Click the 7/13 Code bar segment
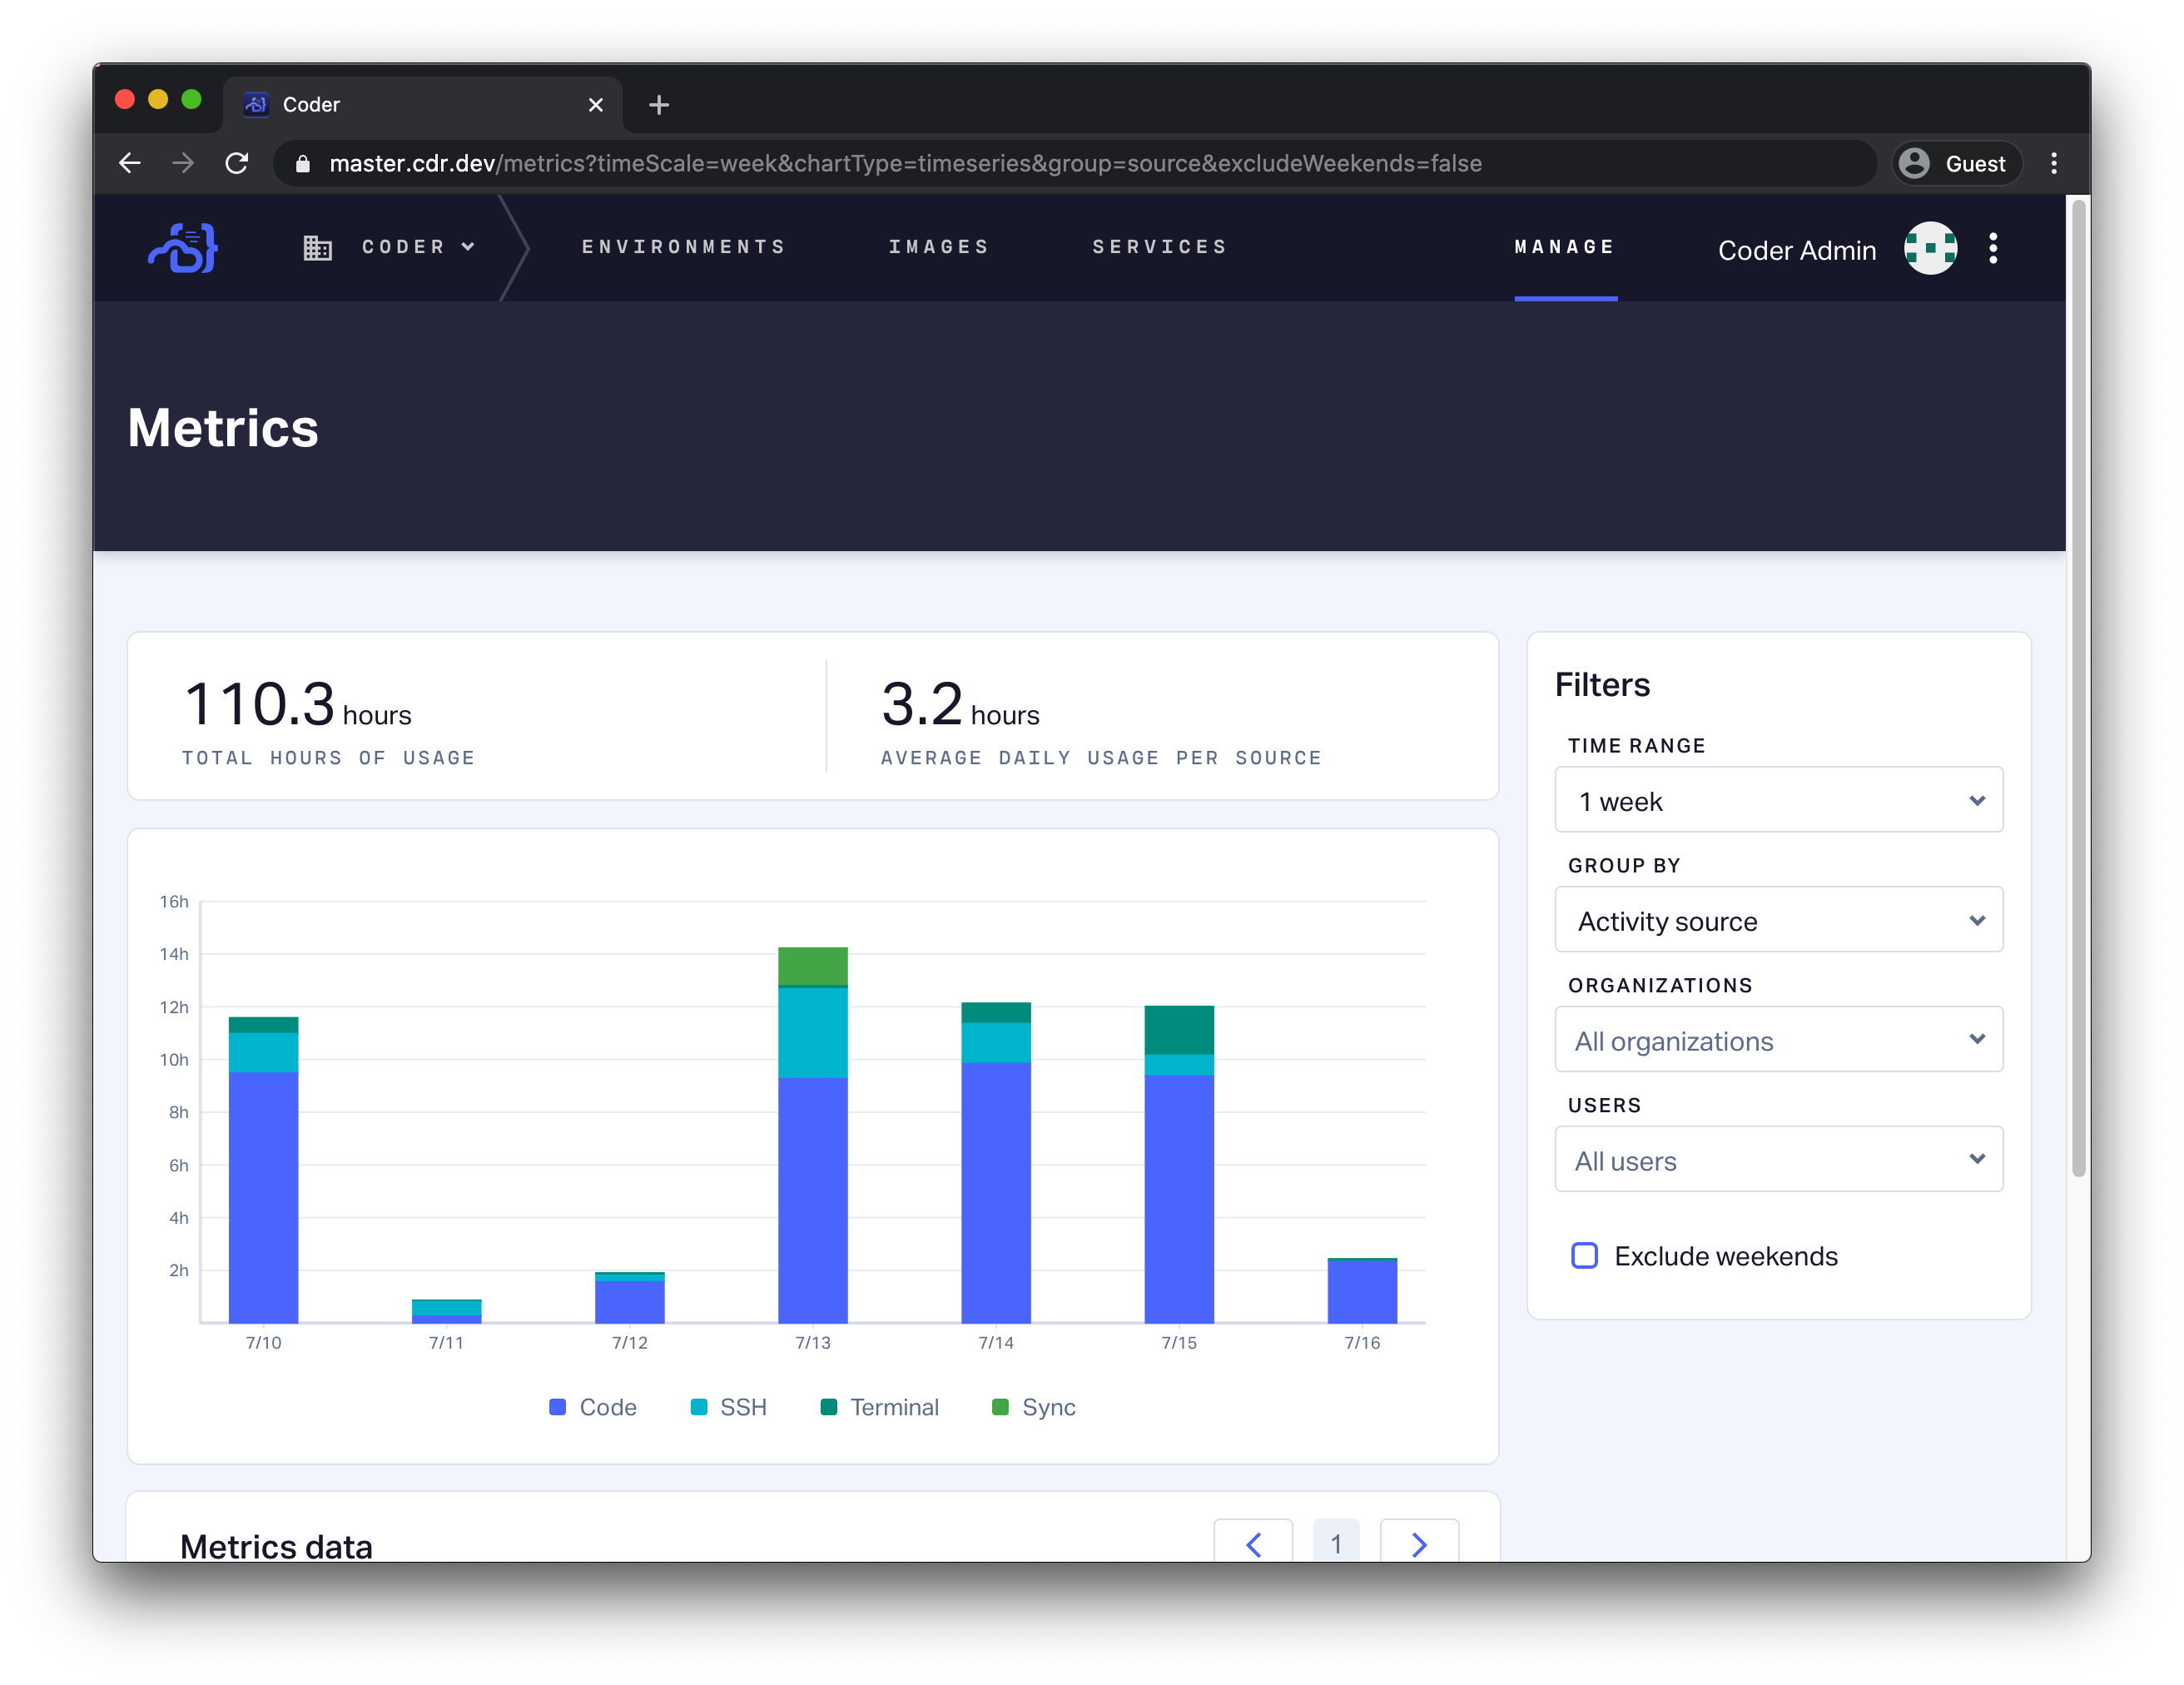 812,1200
